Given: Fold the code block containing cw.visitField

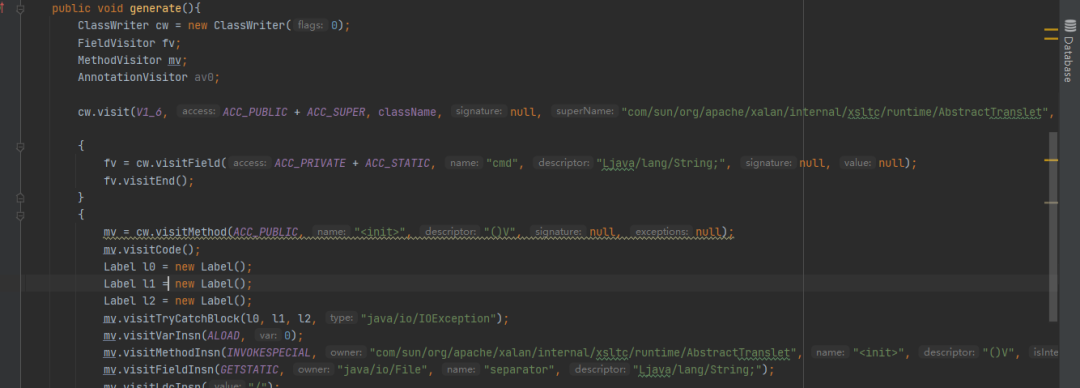Looking at the screenshot, I should click(20, 147).
